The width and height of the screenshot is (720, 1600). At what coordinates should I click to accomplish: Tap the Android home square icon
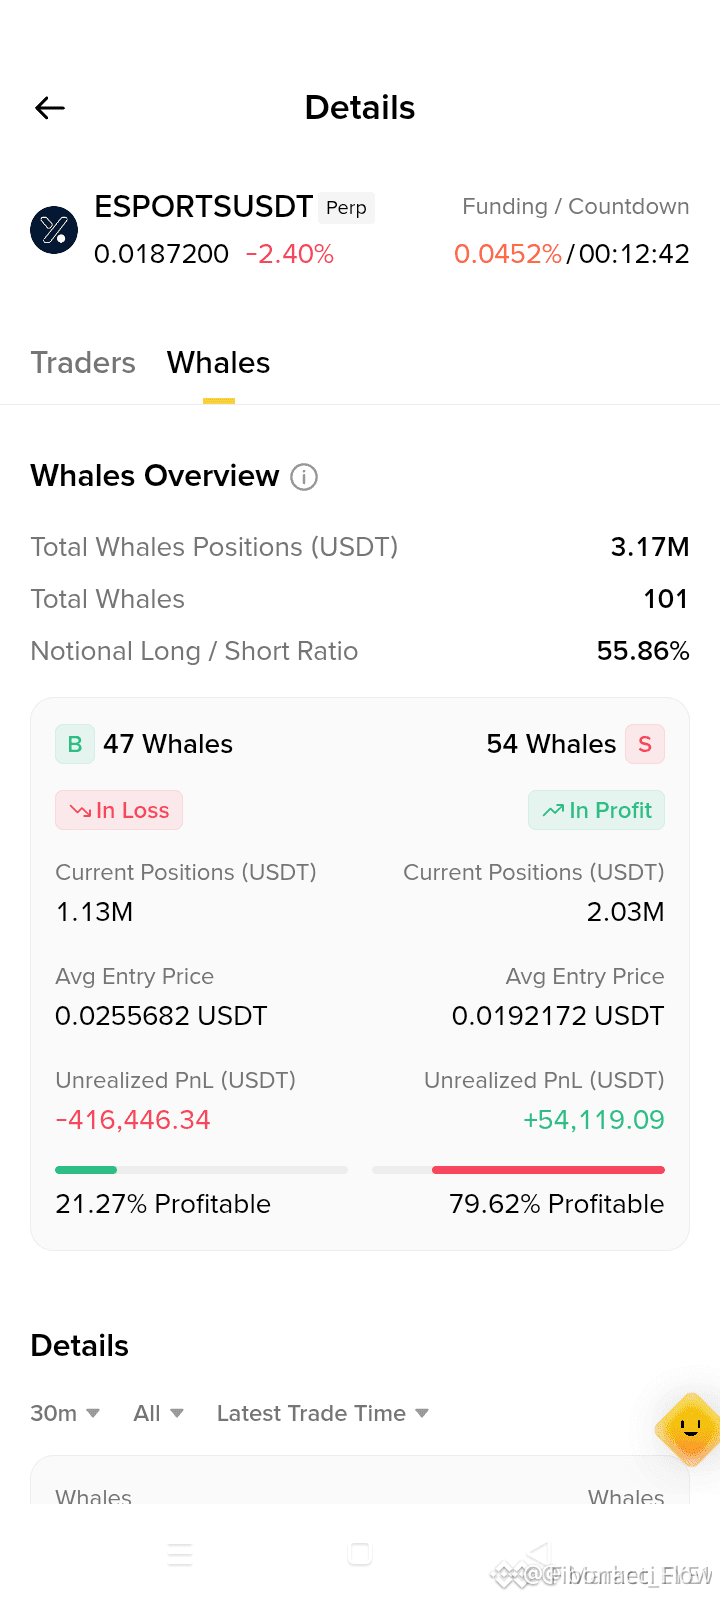[360, 1553]
